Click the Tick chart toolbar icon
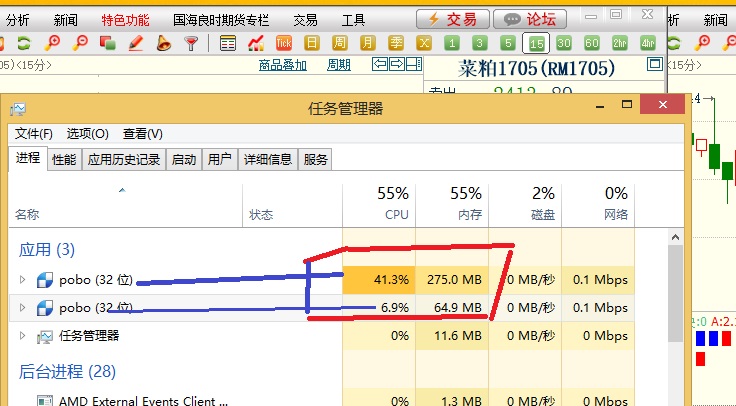The width and height of the screenshot is (736, 406). (x=284, y=43)
